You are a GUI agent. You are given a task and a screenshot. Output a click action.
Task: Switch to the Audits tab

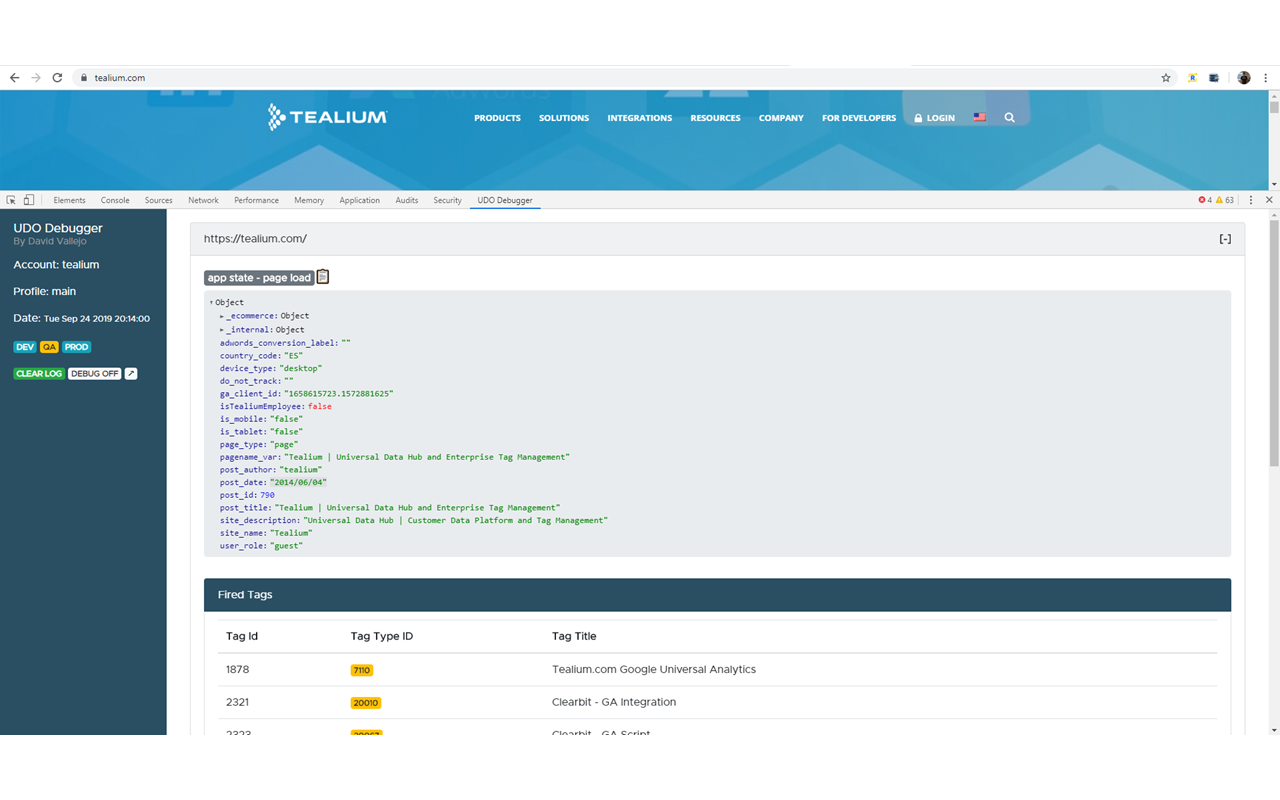(406, 200)
